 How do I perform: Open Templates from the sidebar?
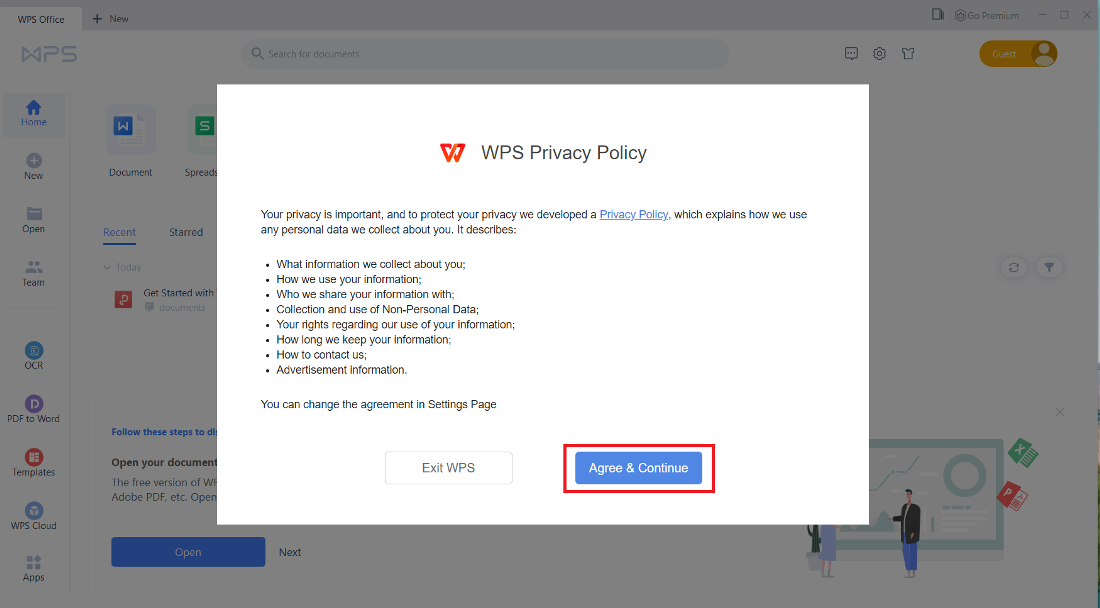pyautogui.click(x=34, y=462)
